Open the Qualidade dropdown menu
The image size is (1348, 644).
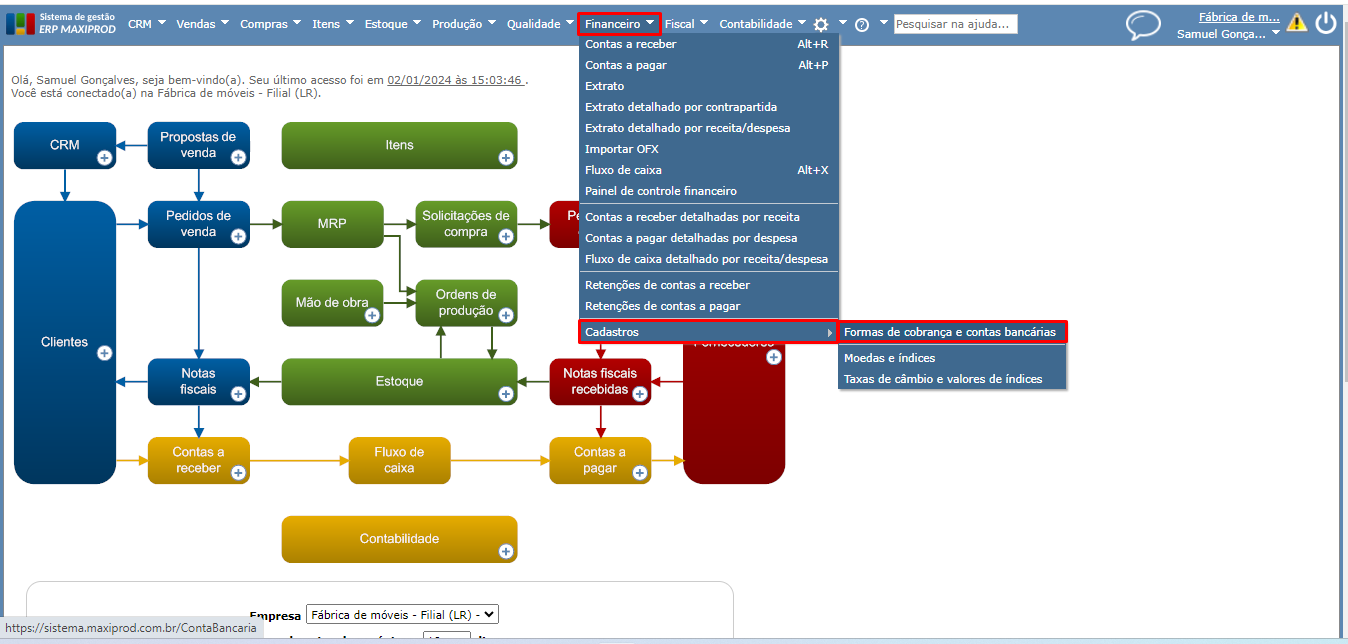tap(540, 23)
